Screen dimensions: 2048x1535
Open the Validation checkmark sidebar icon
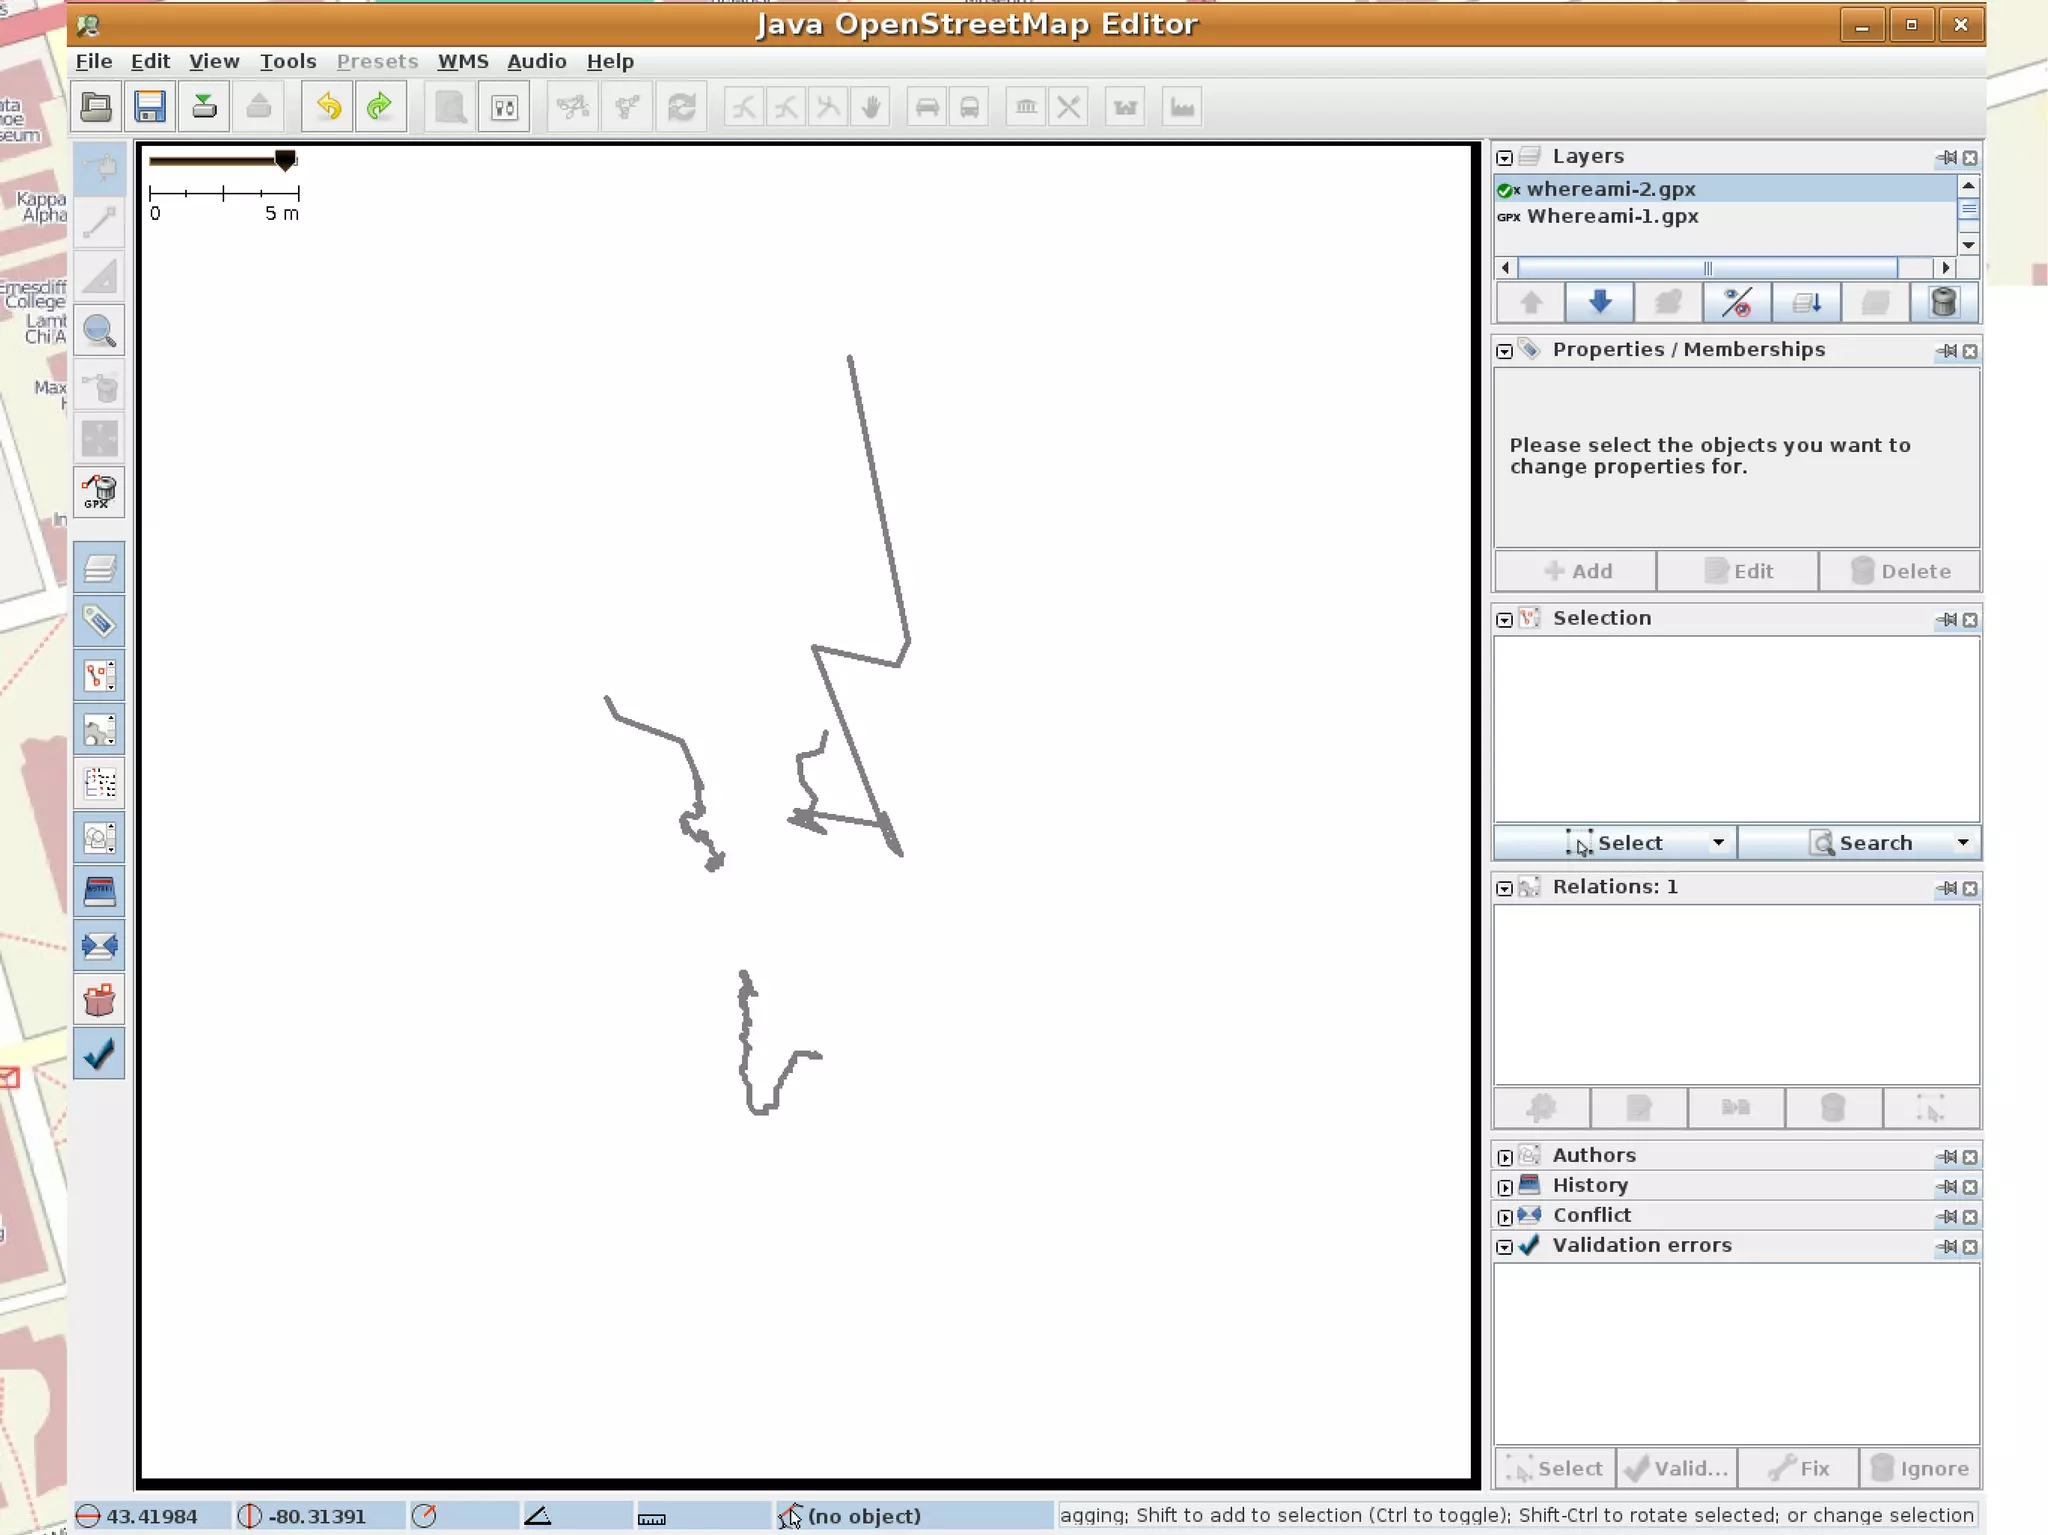pyautogui.click(x=99, y=1054)
